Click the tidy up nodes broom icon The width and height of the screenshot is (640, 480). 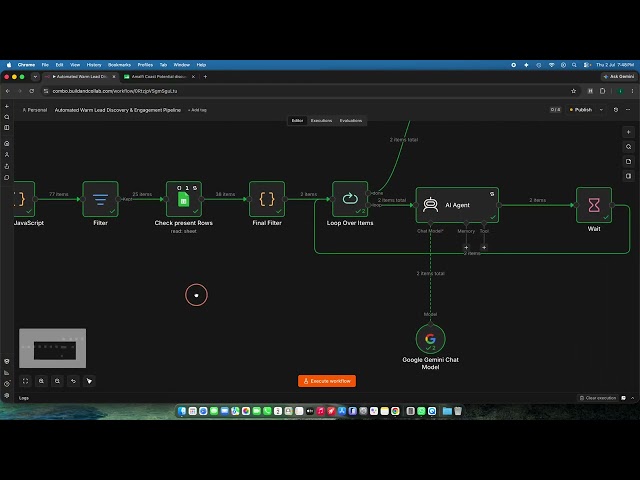pyautogui.click(x=89, y=381)
